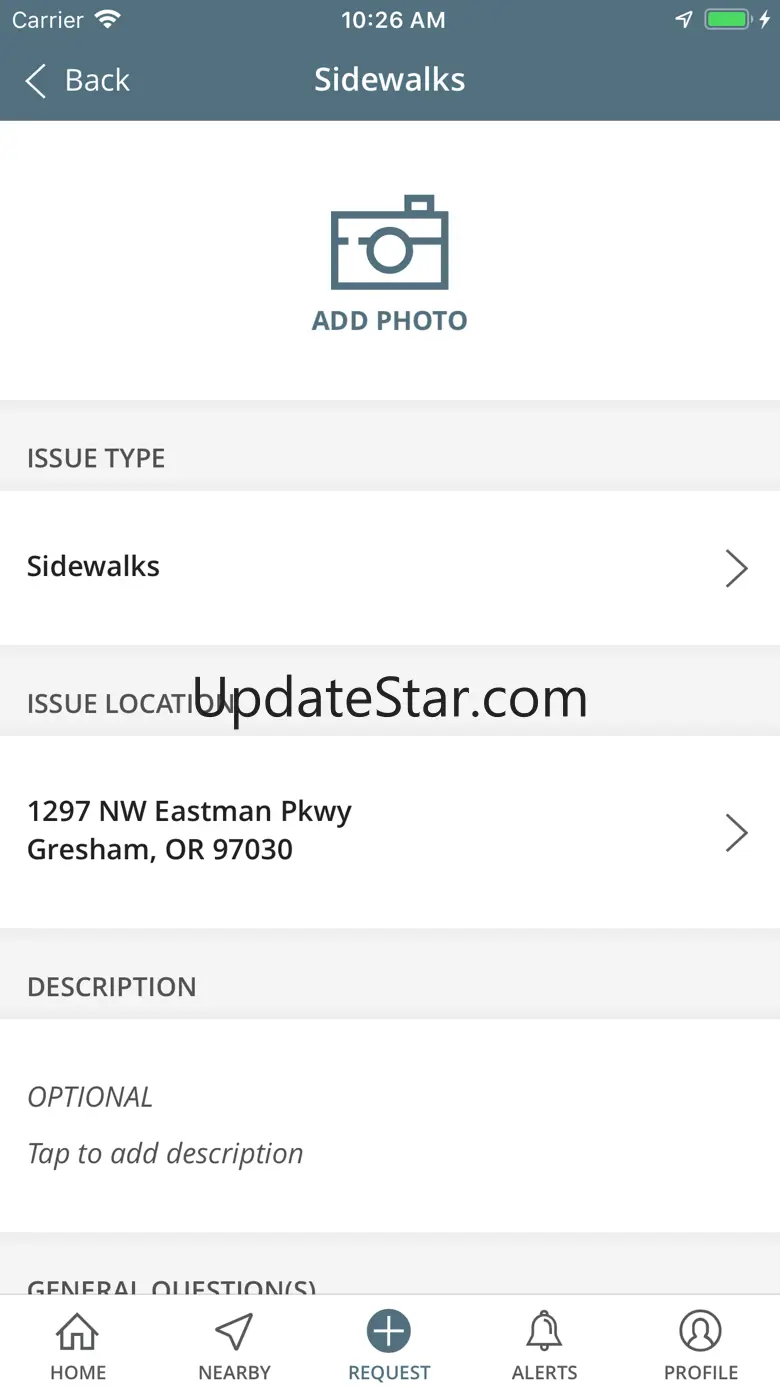Tap the battery indicator in status bar

click(x=728, y=20)
